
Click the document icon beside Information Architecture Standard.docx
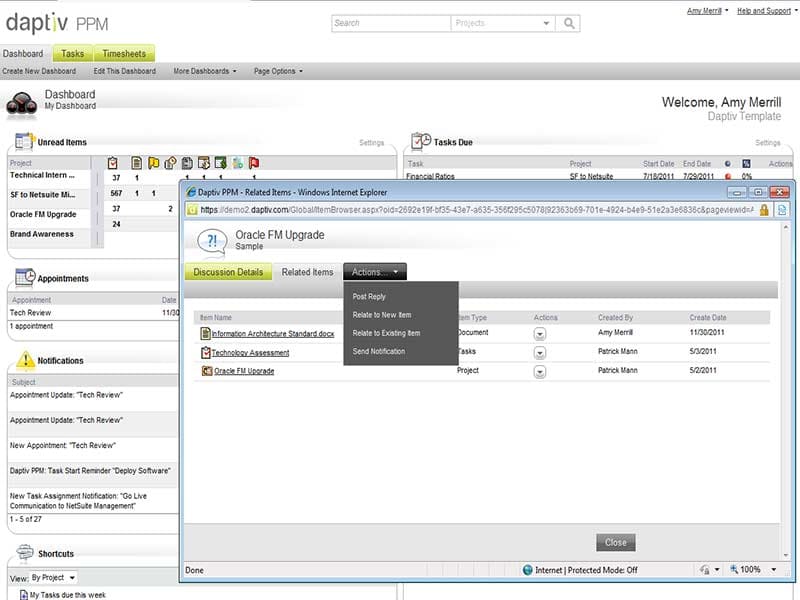pyautogui.click(x=206, y=334)
